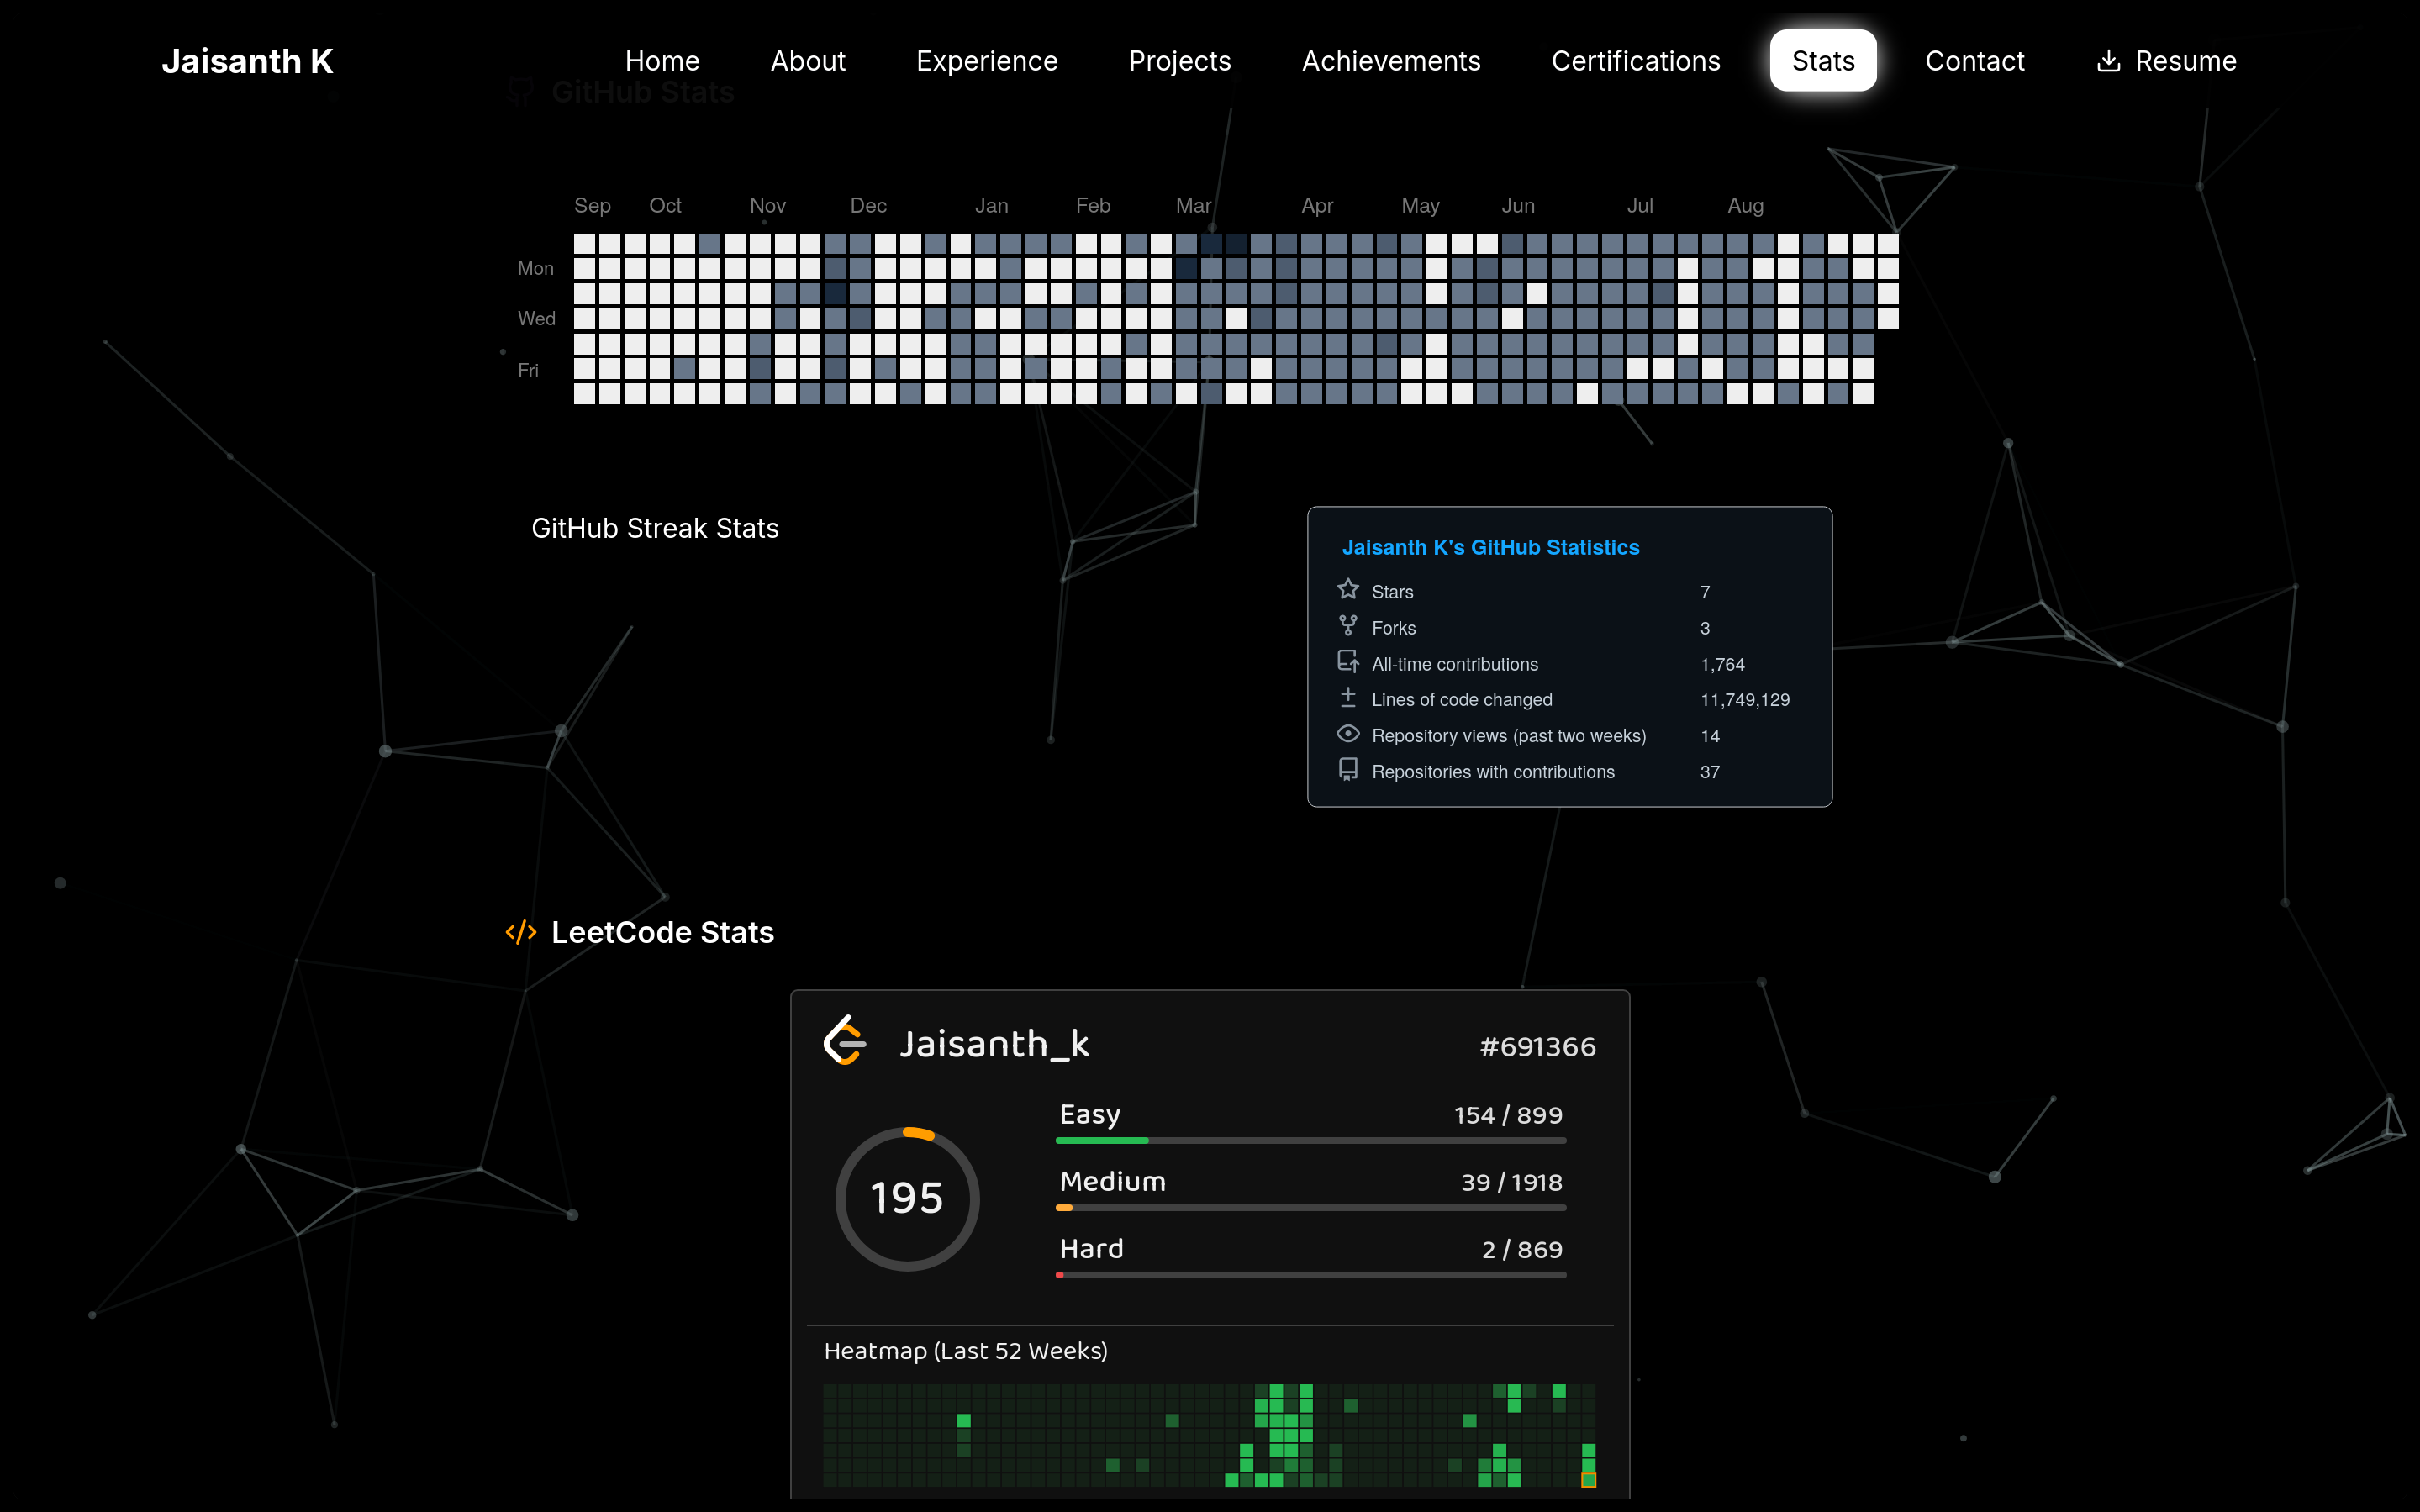Navigate to the Experience section
The image size is (2420, 1512).
[x=987, y=61]
